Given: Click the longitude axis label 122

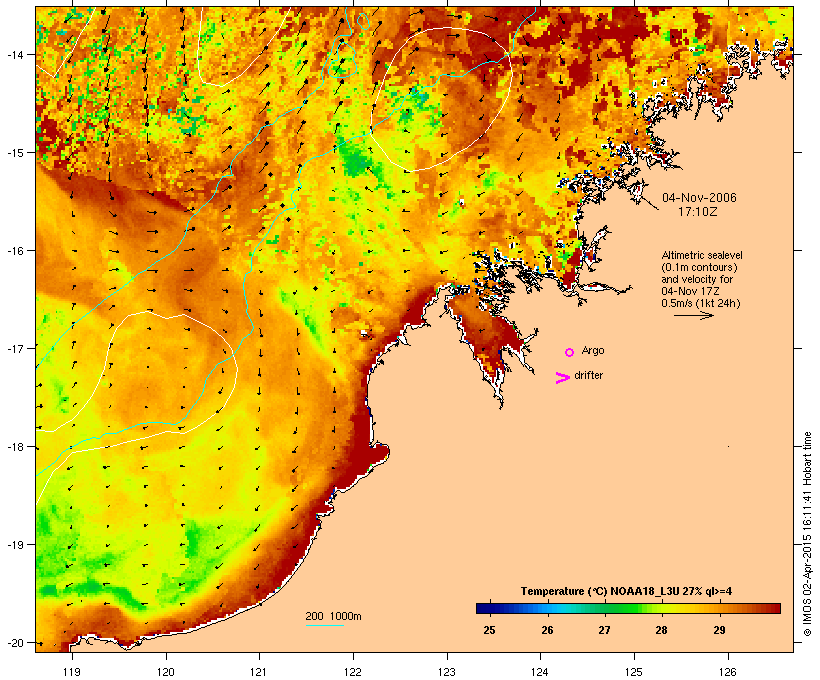Looking at the screenshot, I should coord(353,672).
